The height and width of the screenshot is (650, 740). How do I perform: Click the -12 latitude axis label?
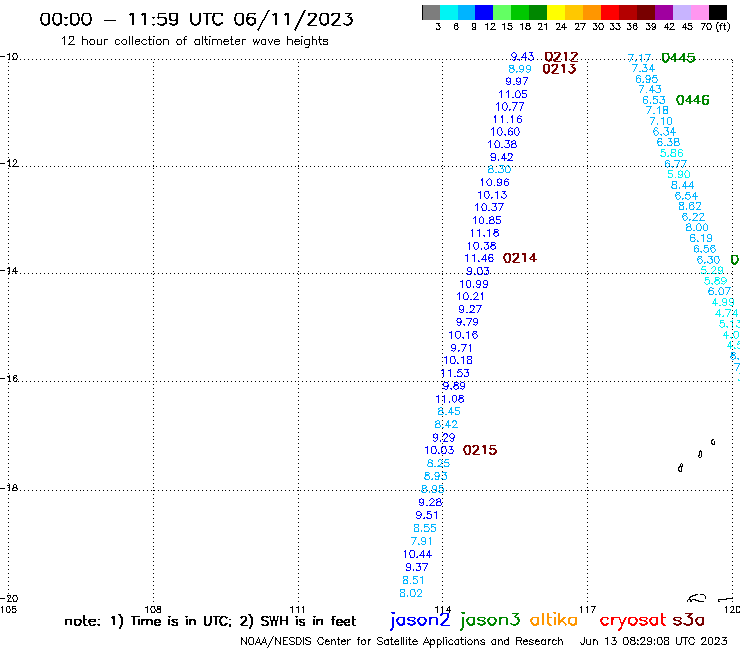[9, 163]
